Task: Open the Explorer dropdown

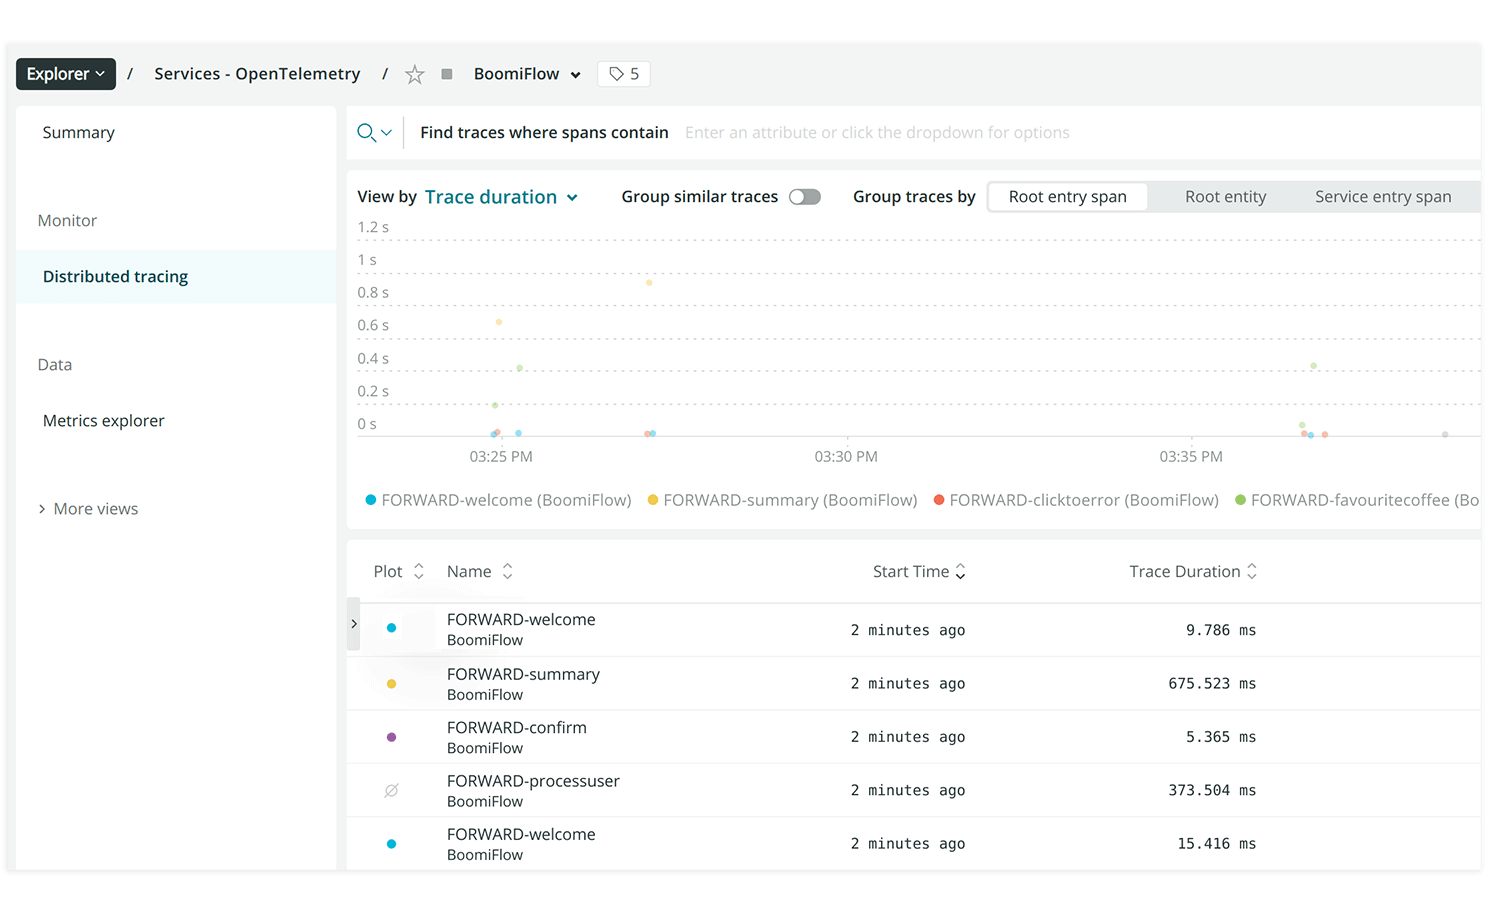Action: click(x=65, y=73)
